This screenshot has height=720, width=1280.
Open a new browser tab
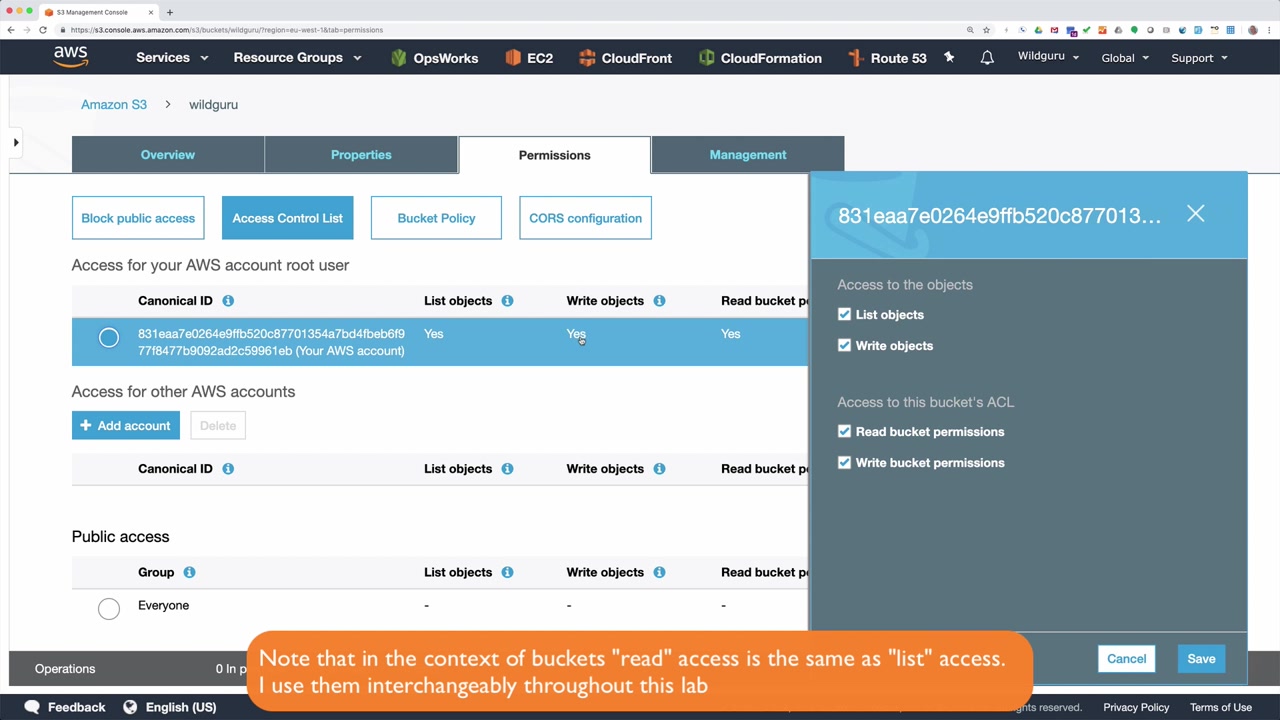point(170,12)
